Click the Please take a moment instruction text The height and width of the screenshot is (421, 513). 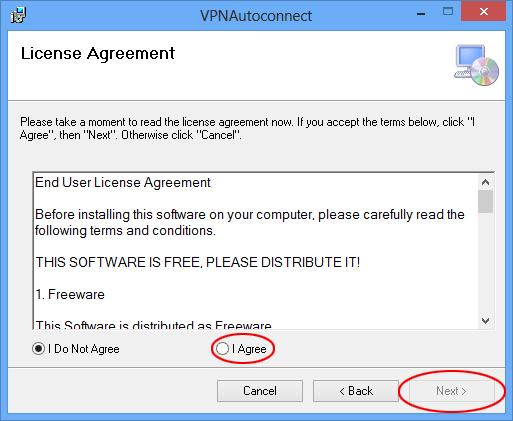pos(247,128)
